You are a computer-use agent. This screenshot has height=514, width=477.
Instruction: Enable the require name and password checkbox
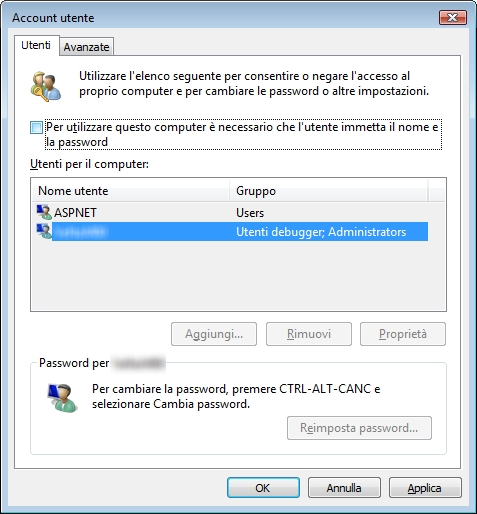point(36,127)
